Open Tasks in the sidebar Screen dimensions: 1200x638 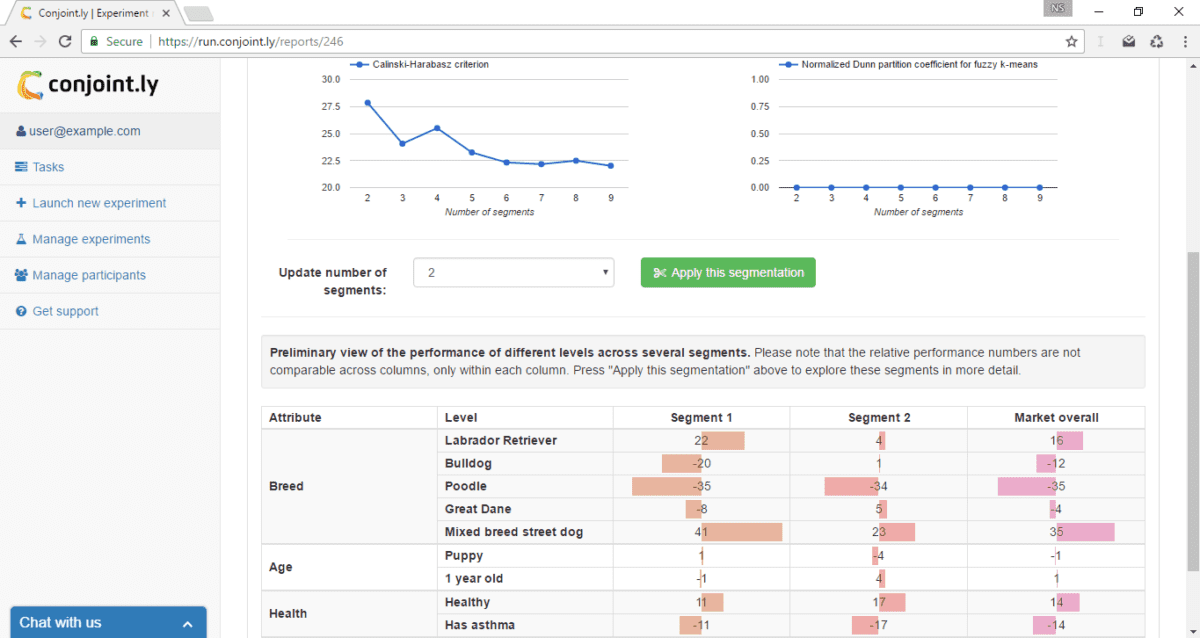pyautogui.click(x=47, y=167)
